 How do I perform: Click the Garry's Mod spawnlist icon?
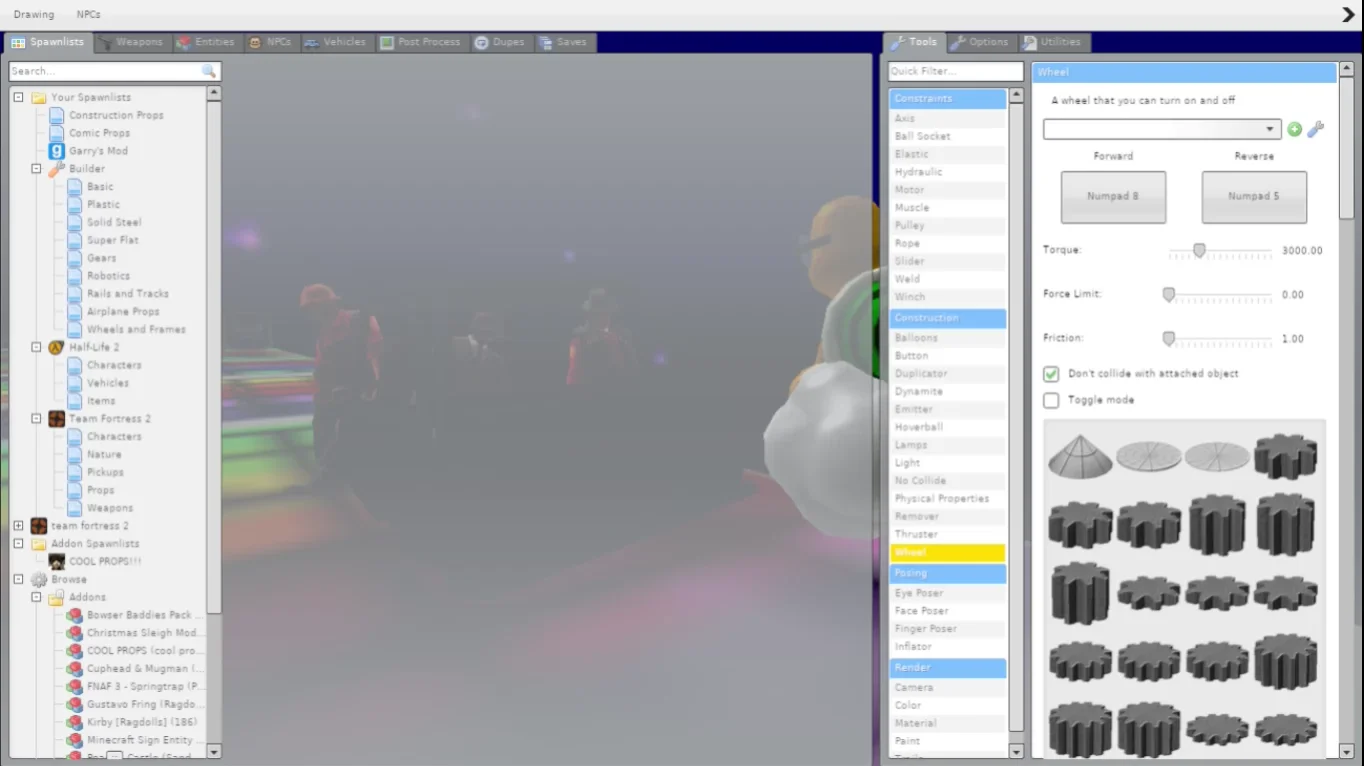tap(57, 151)
